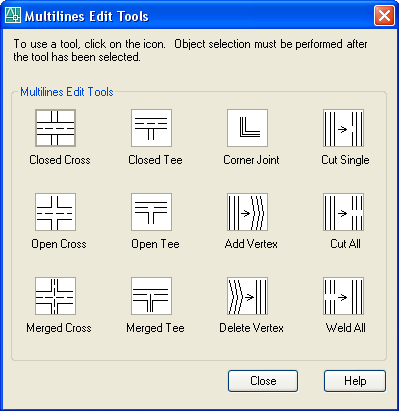Click the Close button

coord(263,381)
